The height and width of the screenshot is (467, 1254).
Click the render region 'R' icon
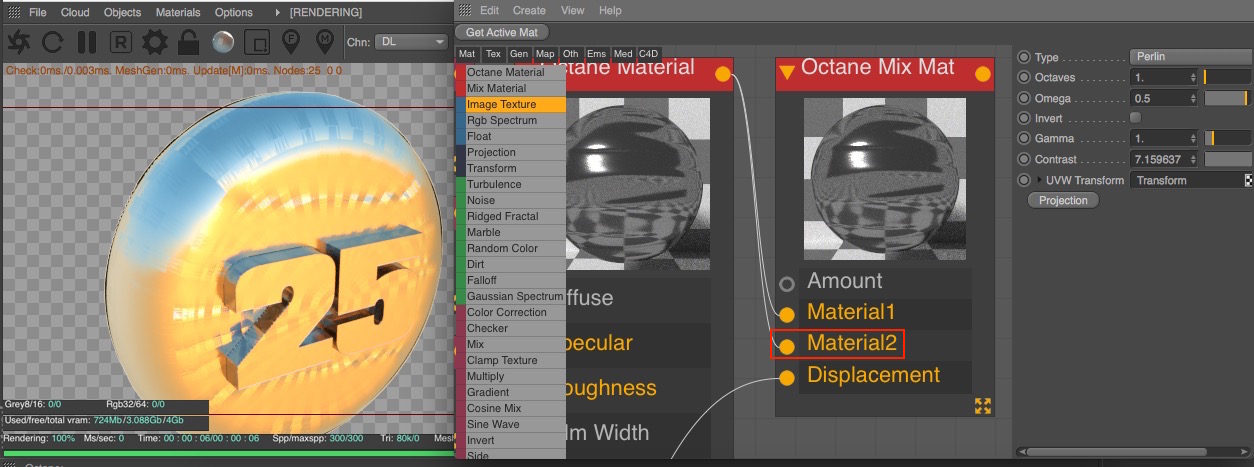(x=121, y=43)
